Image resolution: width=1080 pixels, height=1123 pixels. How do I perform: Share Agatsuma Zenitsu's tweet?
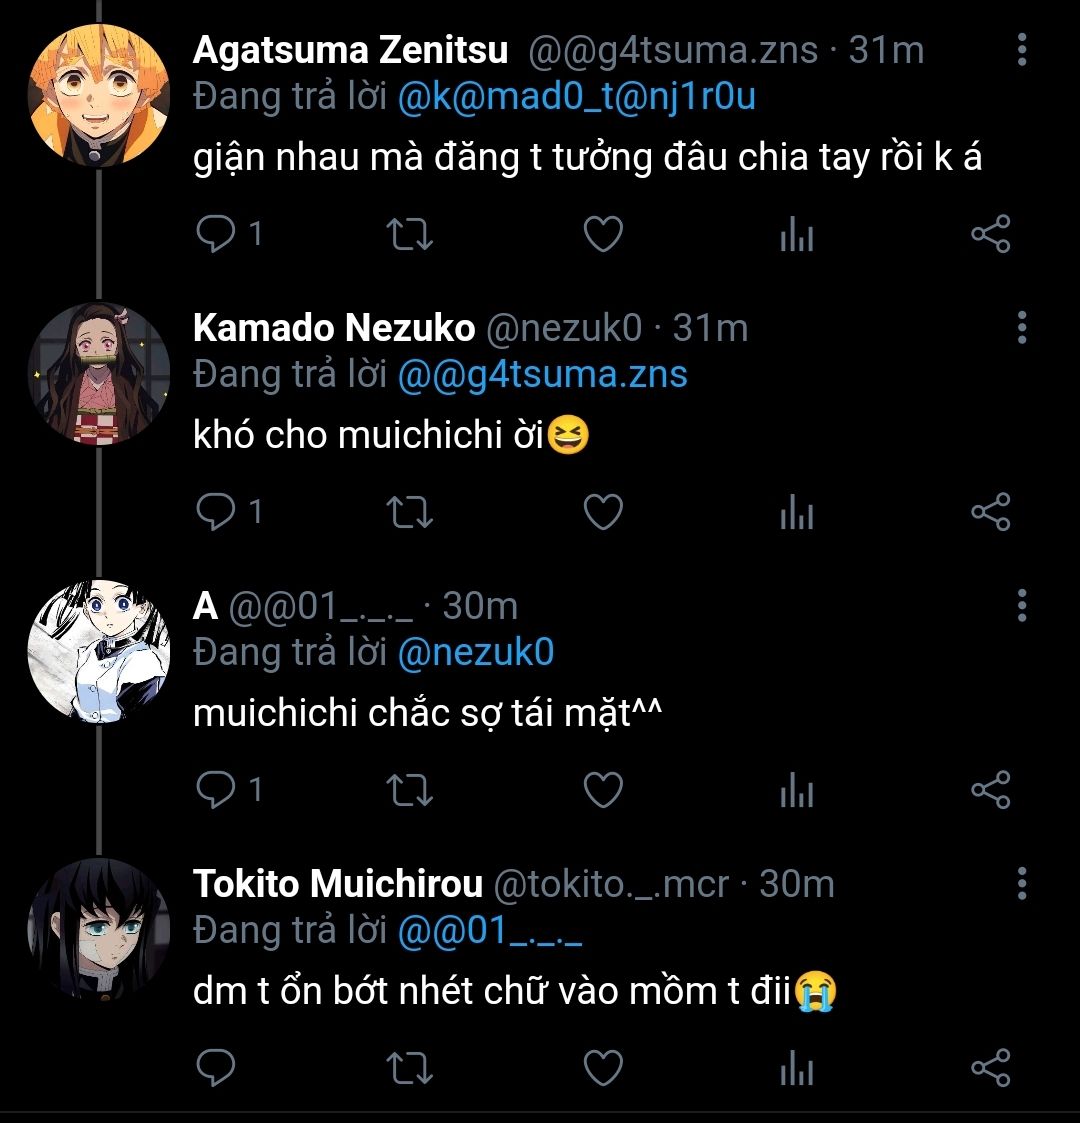coord(990,235)
